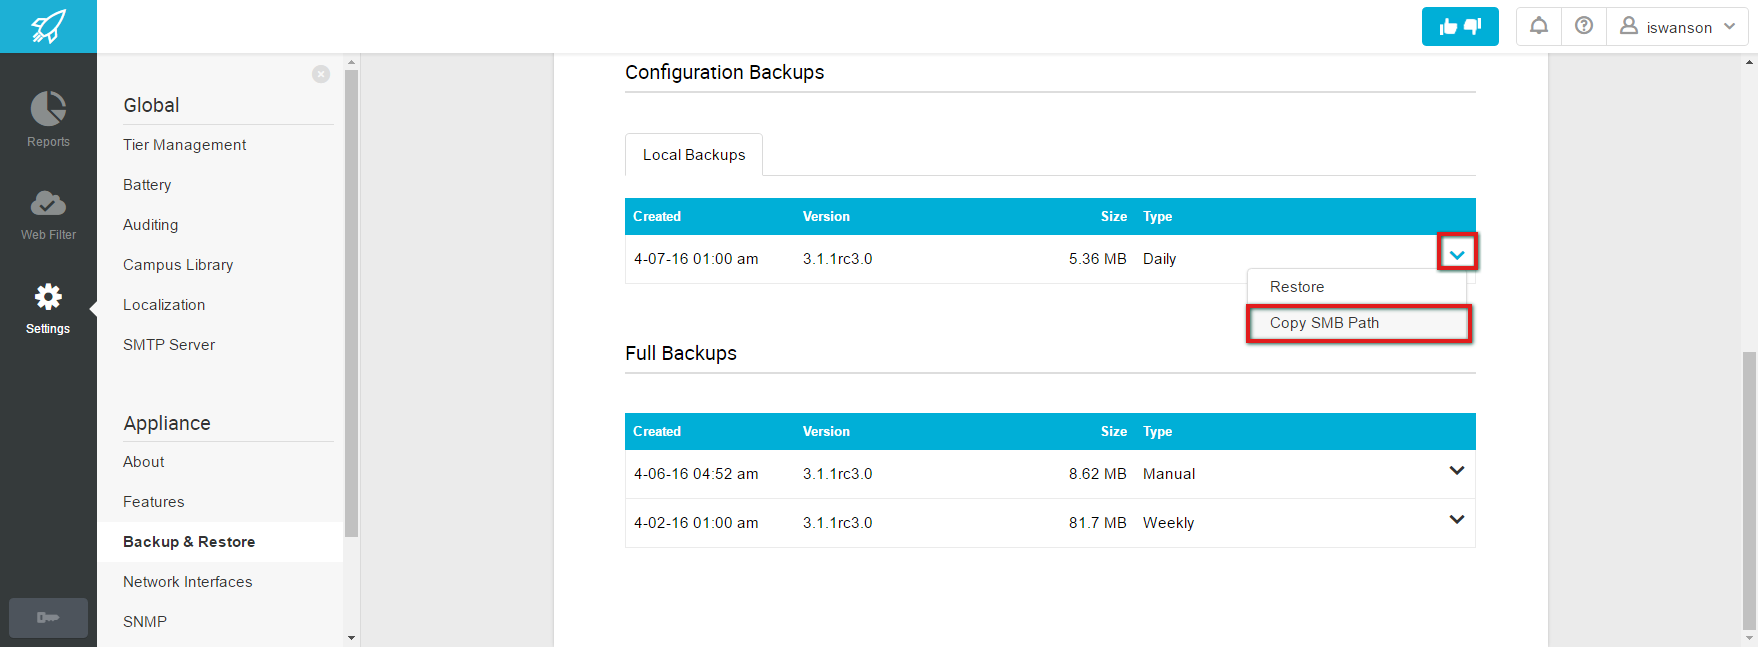Expand the Weekly backup row actions
The width and height of the screenshot is (1758, 647).
pyautogui.click(x=1457, y=520)
